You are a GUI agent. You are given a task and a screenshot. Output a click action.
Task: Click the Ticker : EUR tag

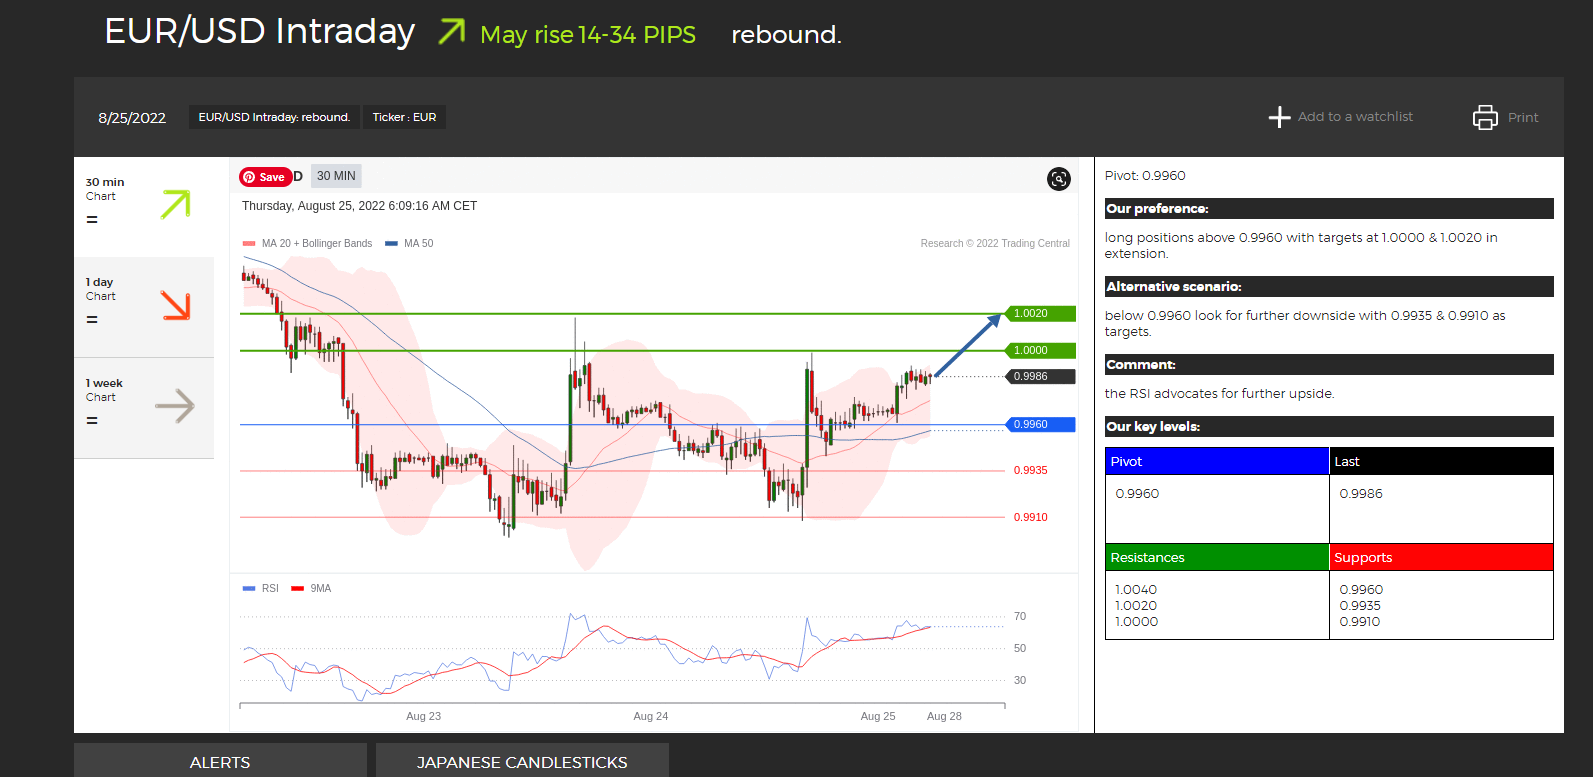[x=404, y=117]
